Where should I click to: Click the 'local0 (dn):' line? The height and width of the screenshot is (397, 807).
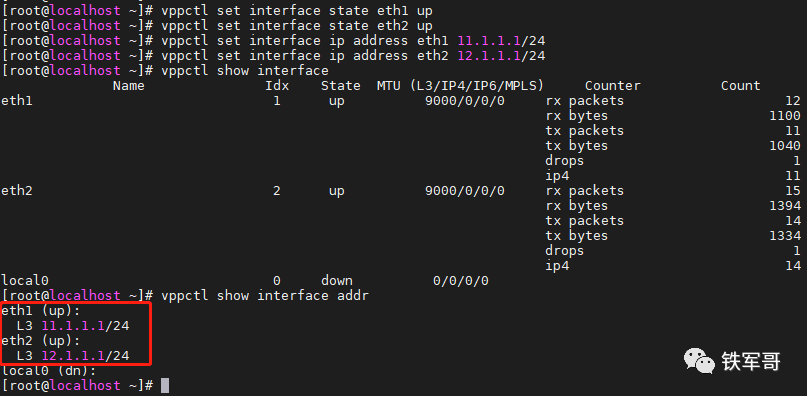coord(49,370)
